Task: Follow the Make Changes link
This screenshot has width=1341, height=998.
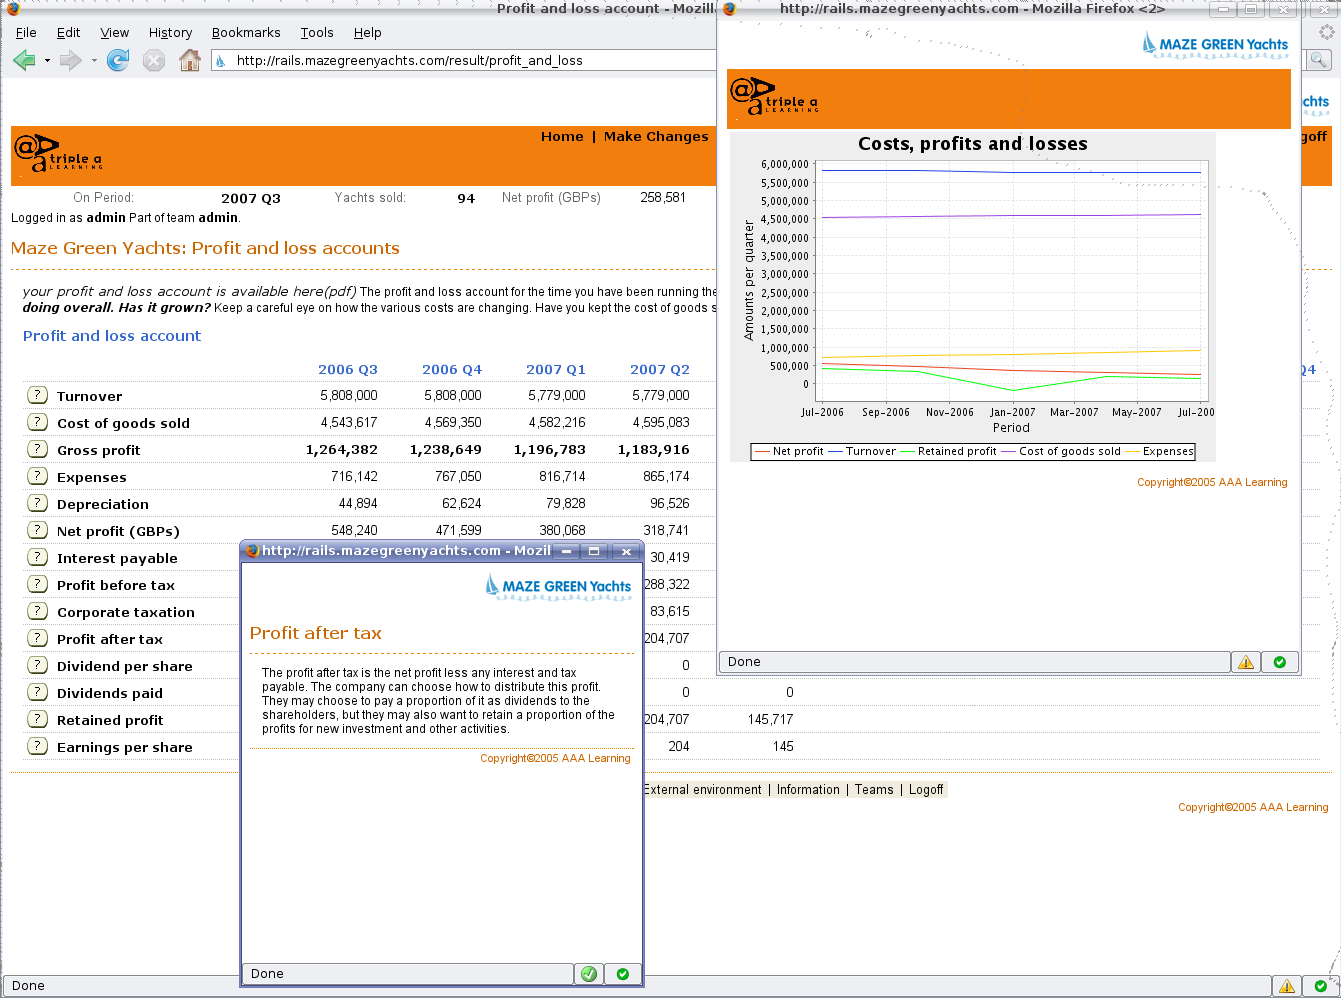Action: click(x=656, y=137)
